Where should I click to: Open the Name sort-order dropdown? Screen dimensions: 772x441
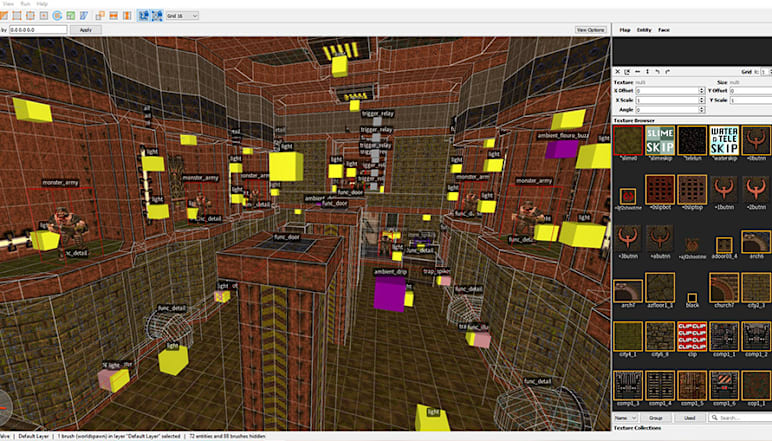625,418
